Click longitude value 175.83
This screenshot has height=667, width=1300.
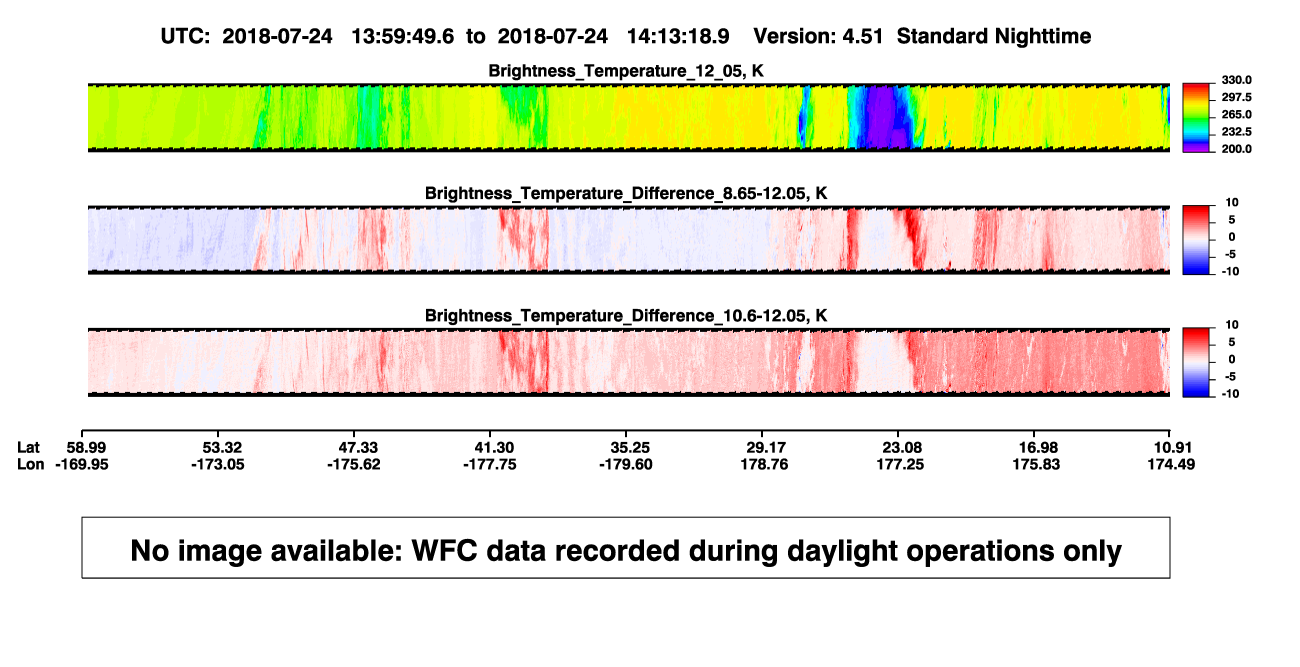pos(1035,464)
